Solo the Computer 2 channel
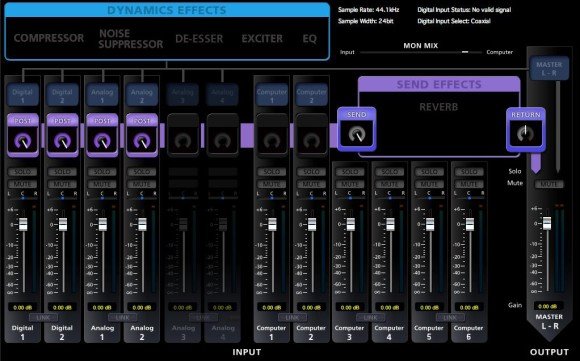Screen dimensions: 580x361 point(312,172)
